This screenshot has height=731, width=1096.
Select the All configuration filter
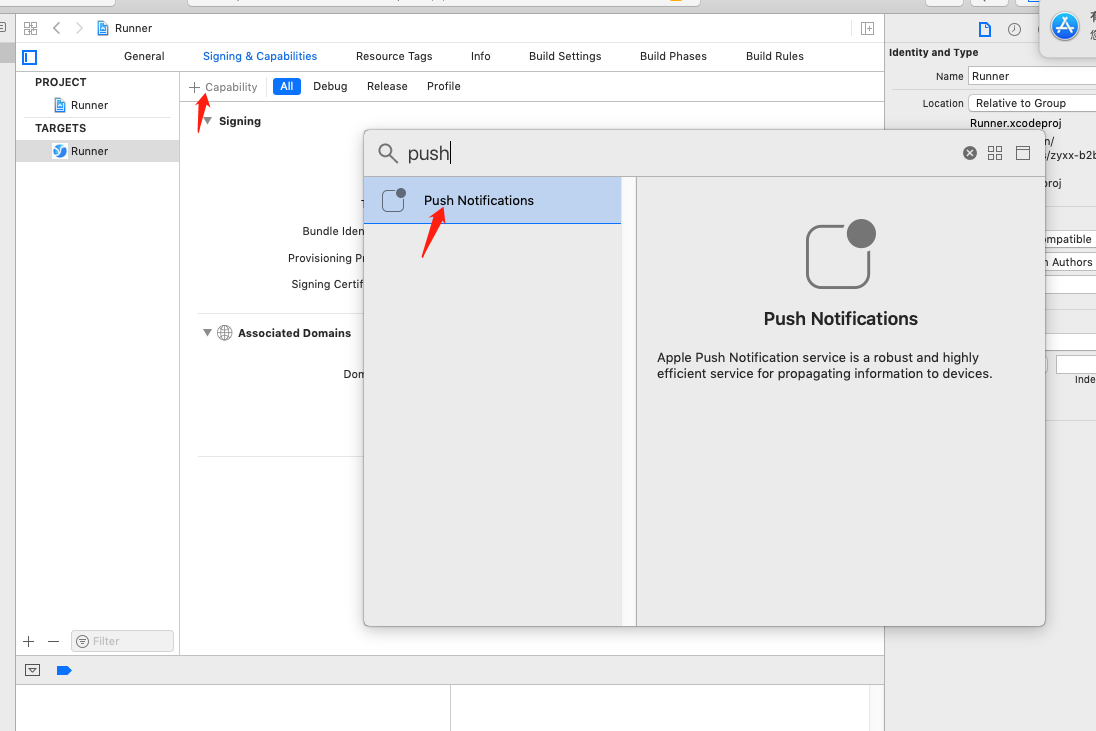[287, 86]
